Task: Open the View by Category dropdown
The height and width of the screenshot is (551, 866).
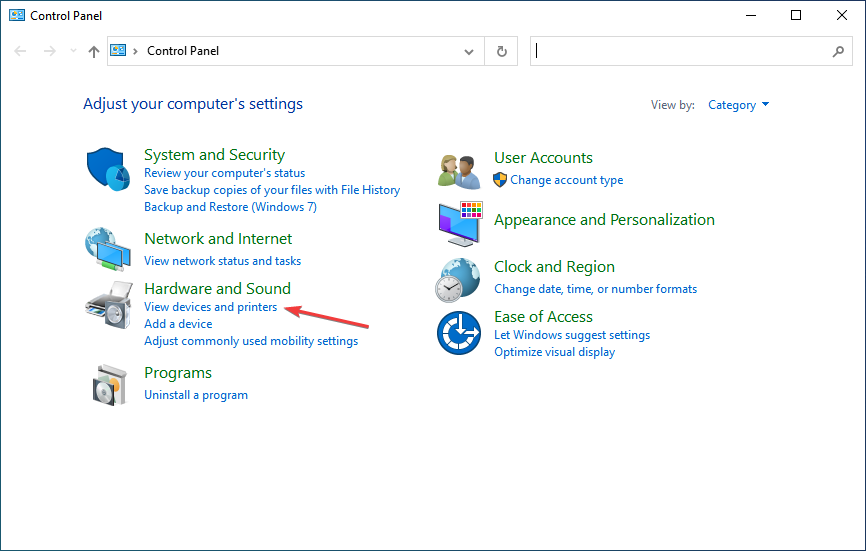Action: tap(738, 105)
